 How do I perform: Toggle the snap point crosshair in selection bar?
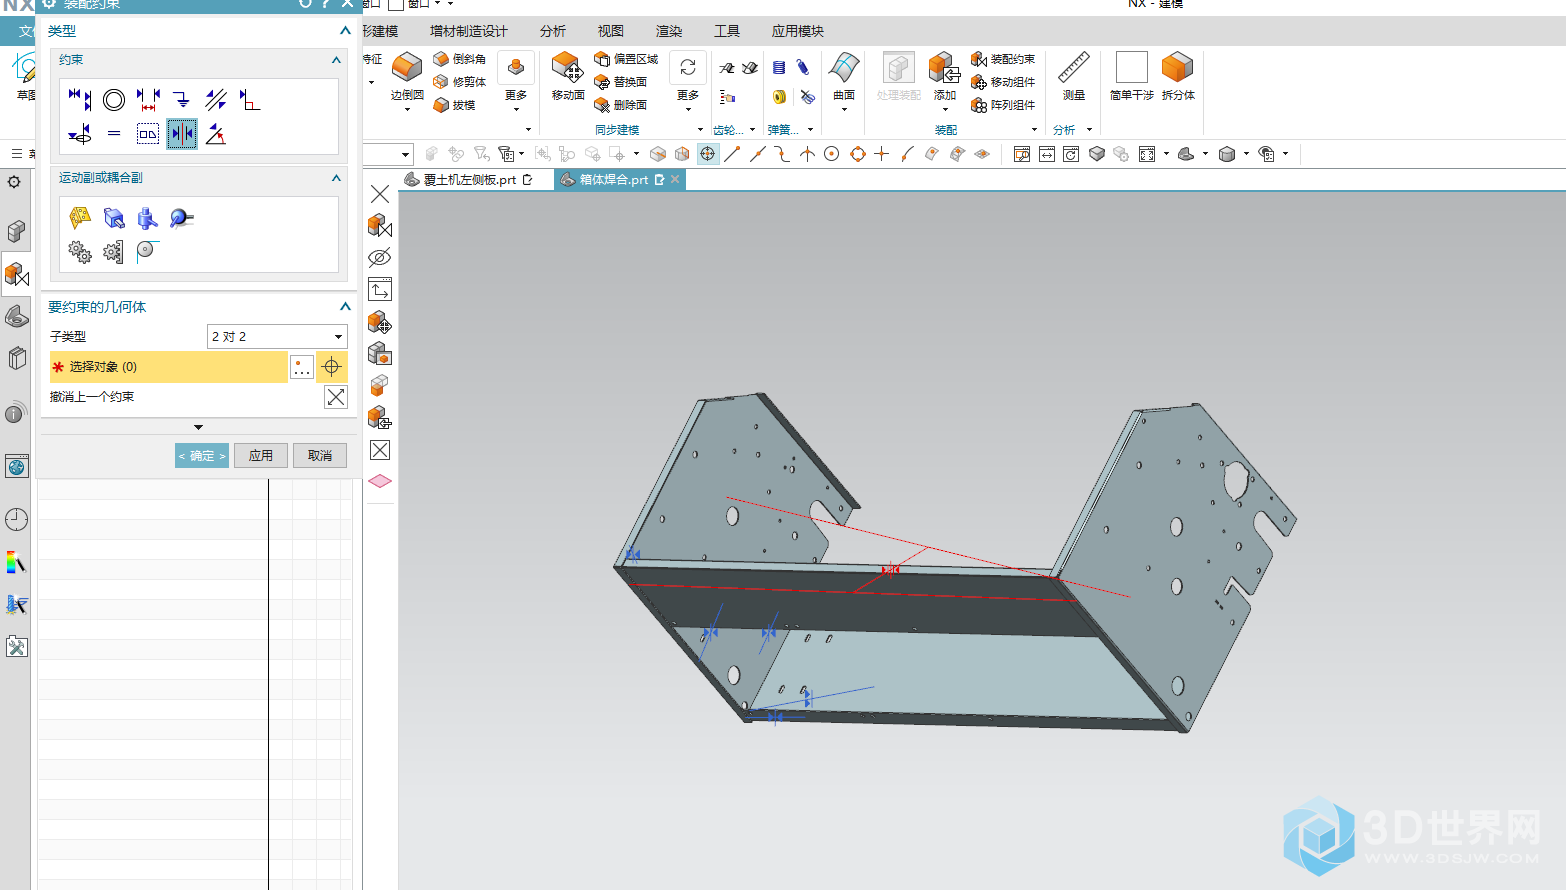tap(708, 154)
